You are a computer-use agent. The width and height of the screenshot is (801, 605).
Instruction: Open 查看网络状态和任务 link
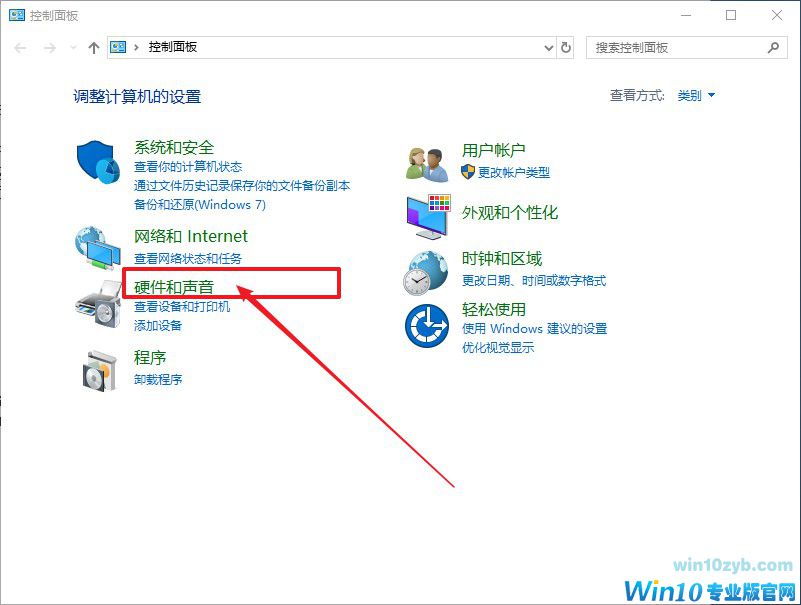(188, 259)
